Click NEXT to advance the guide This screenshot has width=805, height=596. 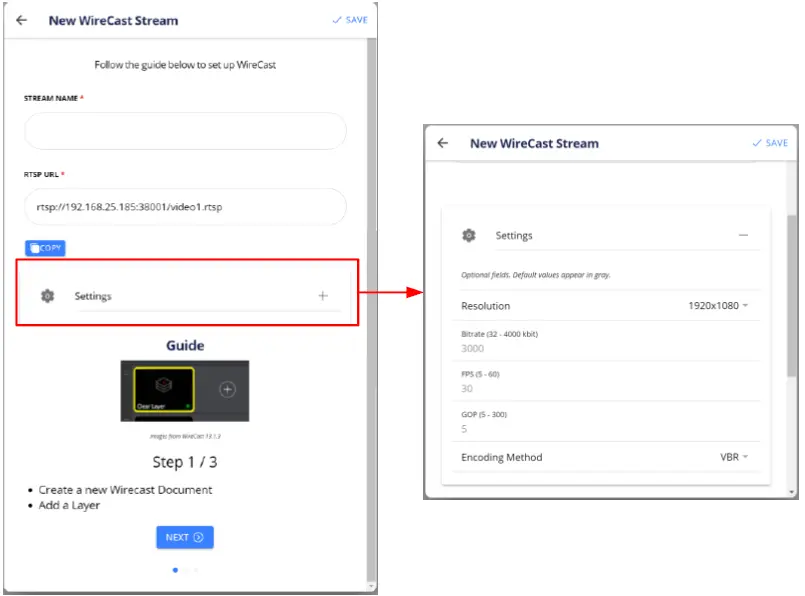[x=185, y=537]
